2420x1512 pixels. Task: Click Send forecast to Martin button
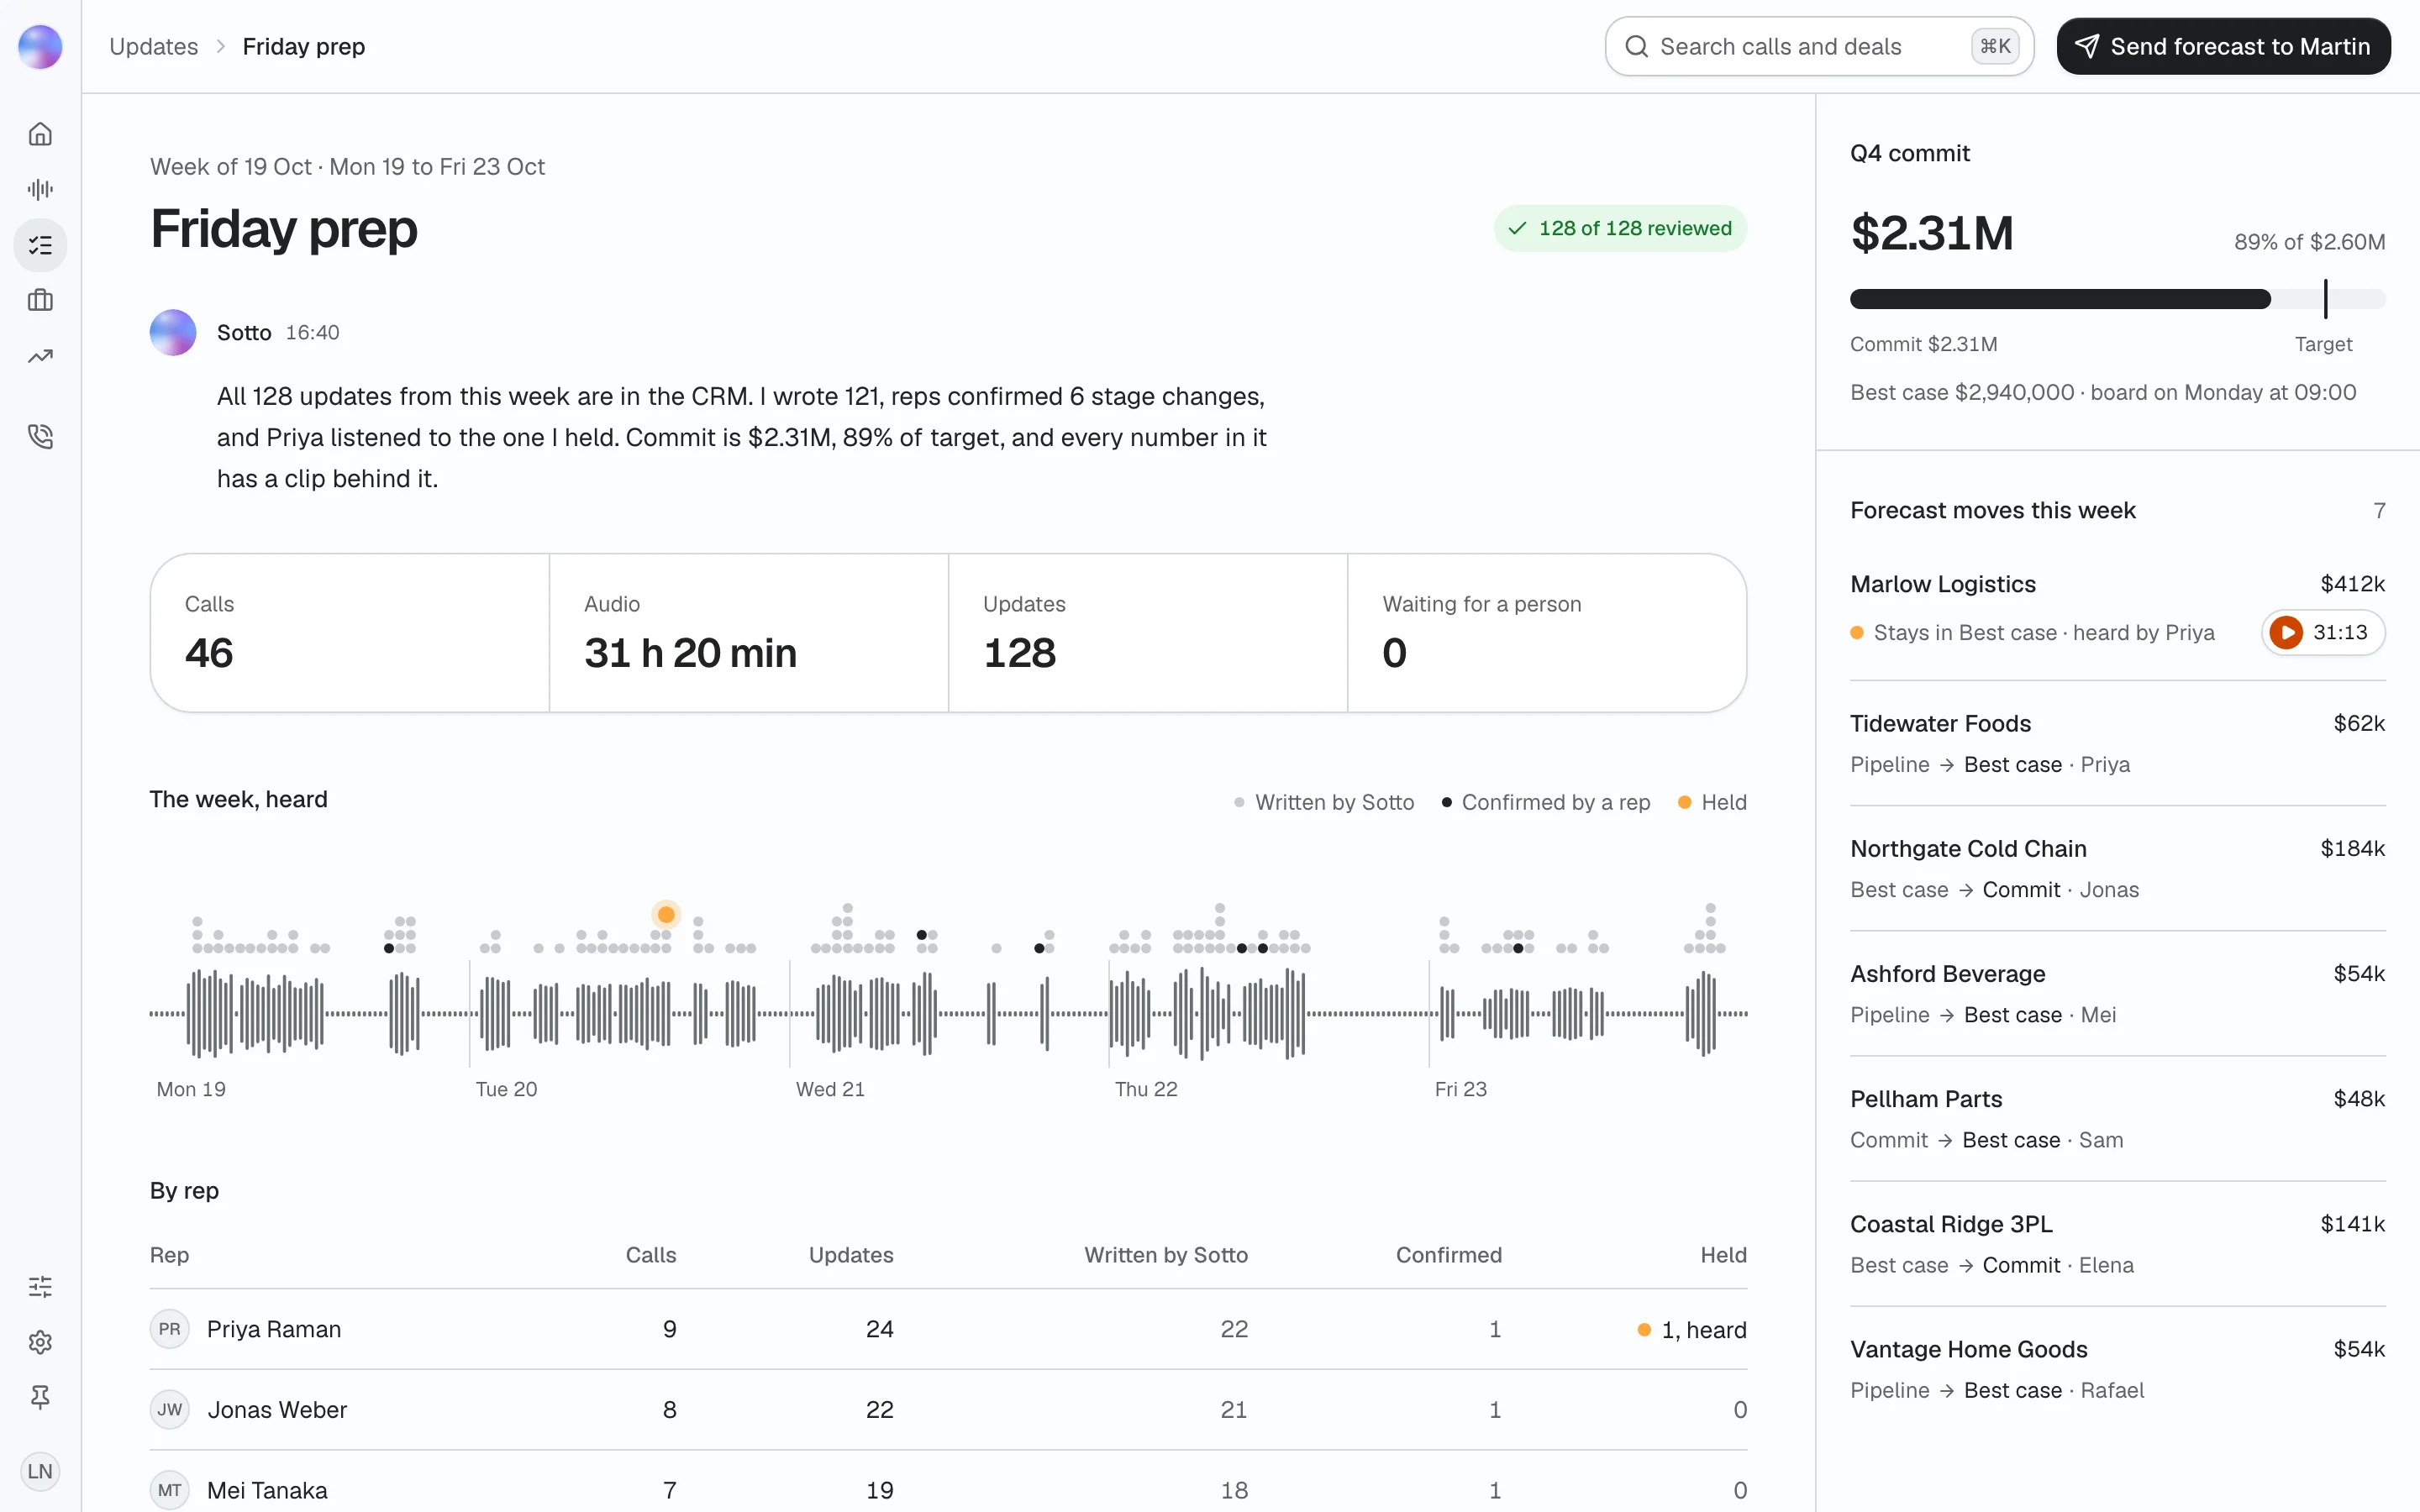(2223, 46)
